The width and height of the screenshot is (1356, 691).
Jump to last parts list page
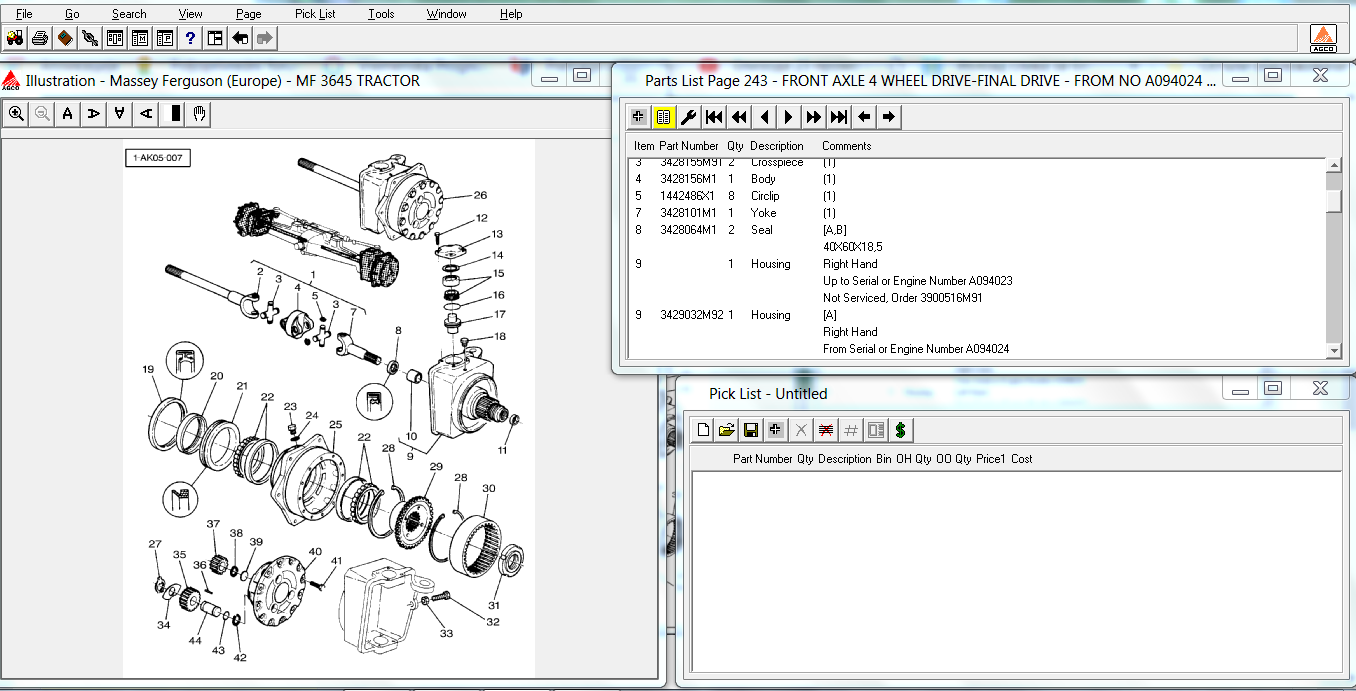(839, 117)
